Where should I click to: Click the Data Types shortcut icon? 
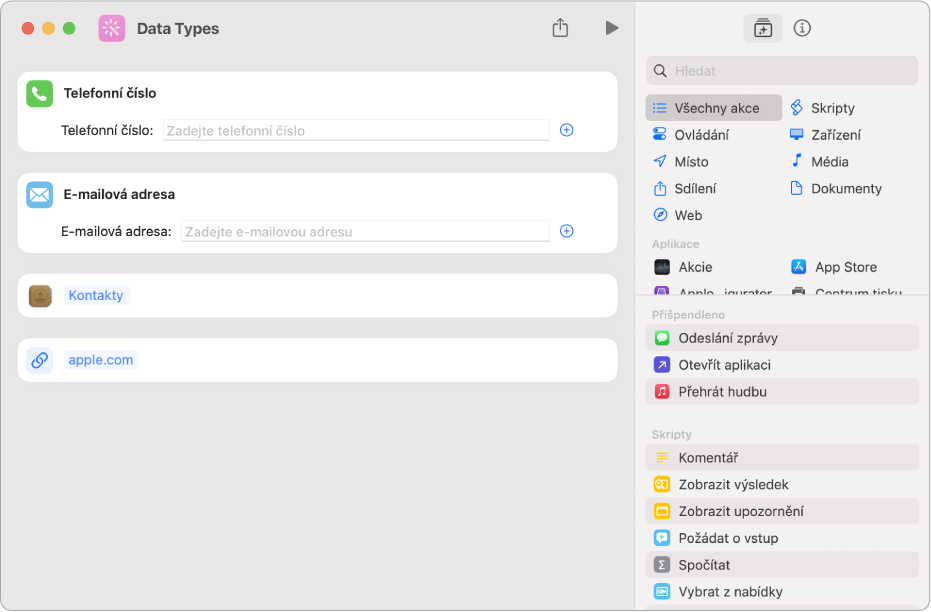tap(112, 28)
